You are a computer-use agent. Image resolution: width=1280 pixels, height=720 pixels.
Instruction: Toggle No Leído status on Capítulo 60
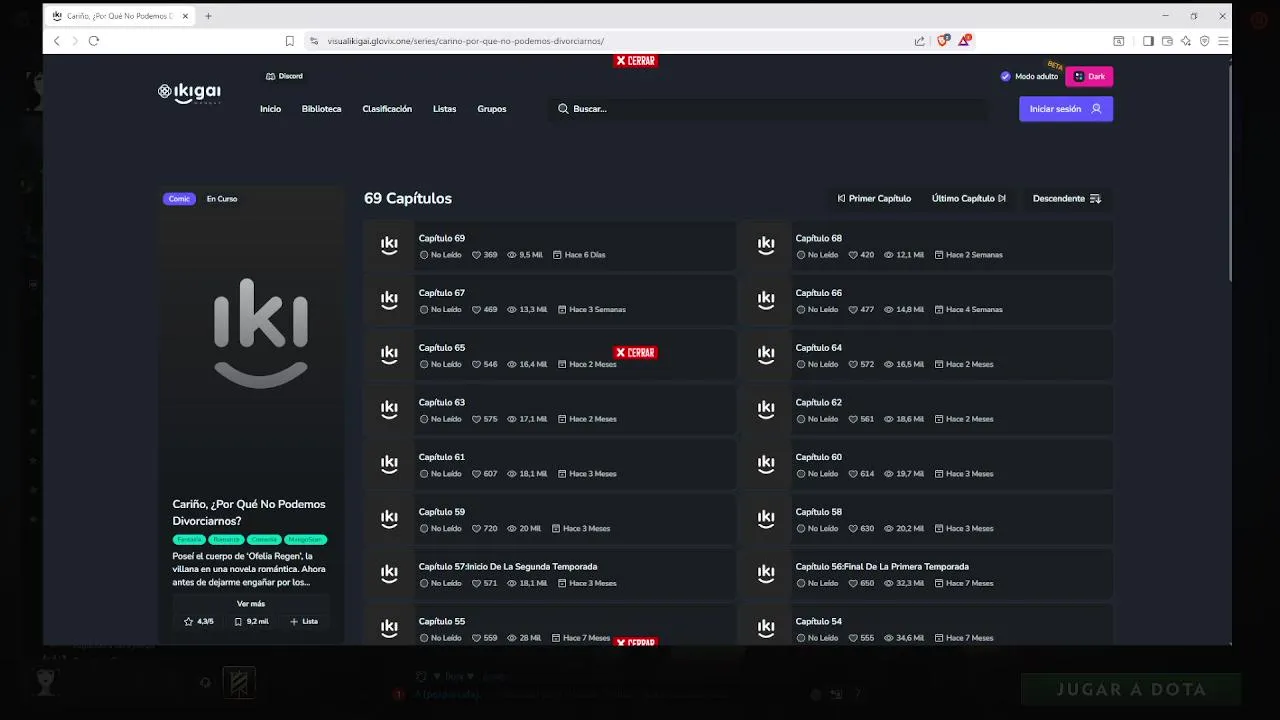(817, 474)
